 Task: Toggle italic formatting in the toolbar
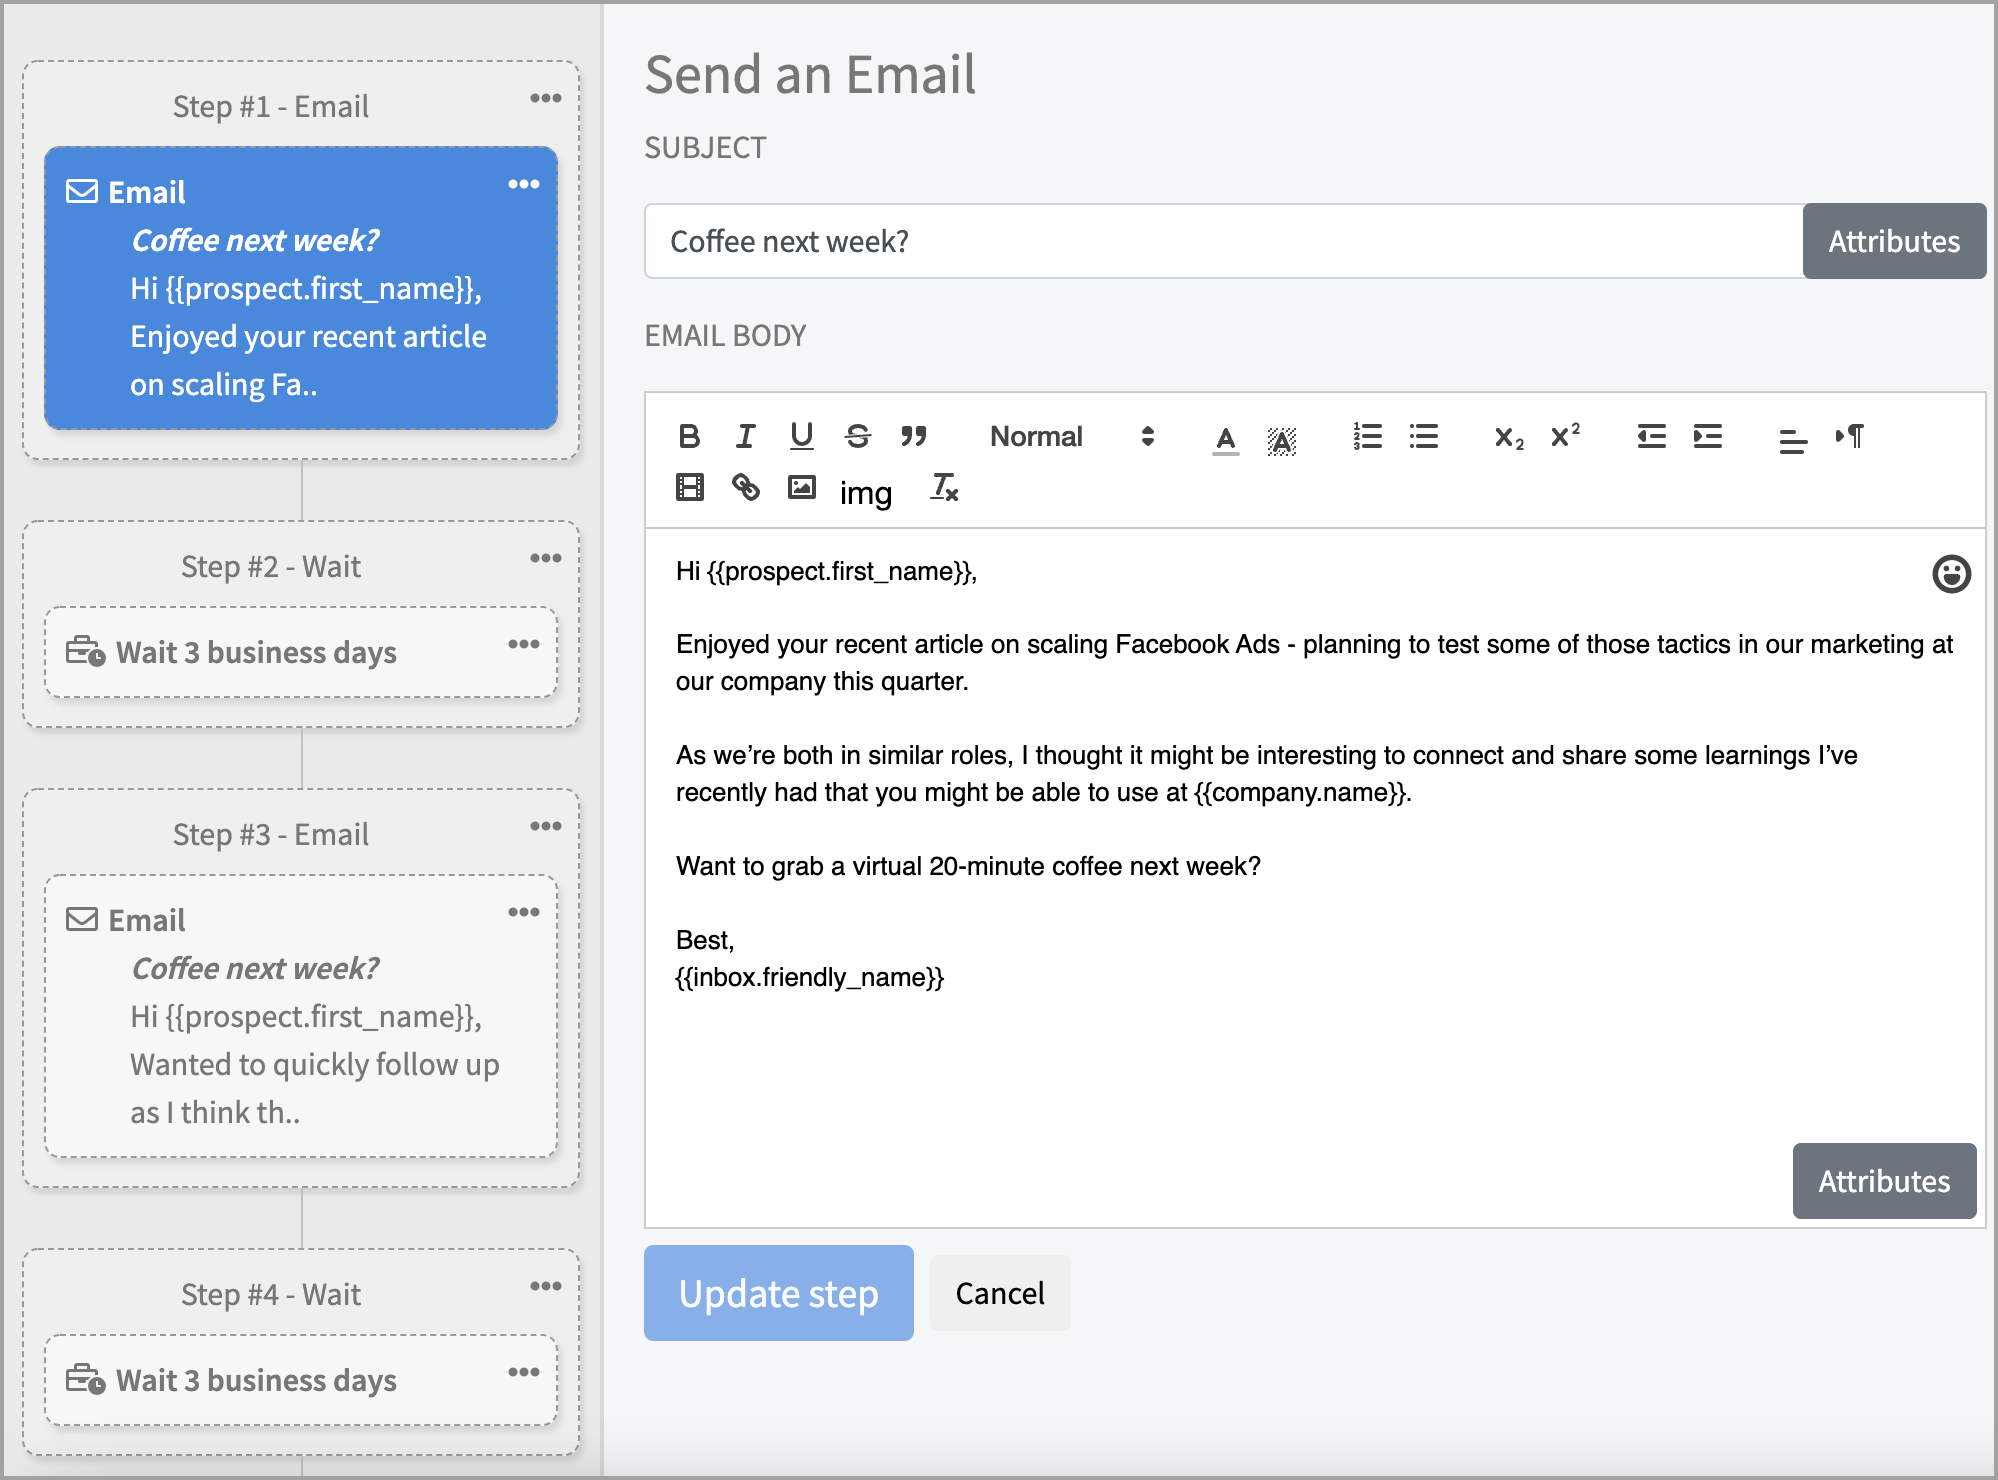click(745, 437)
